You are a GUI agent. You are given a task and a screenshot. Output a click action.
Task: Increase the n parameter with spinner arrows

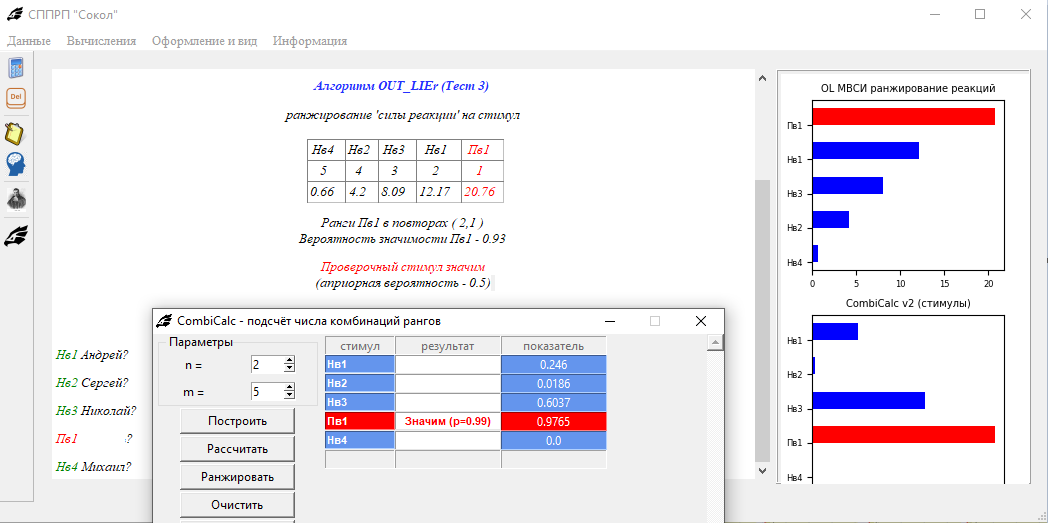289,361
